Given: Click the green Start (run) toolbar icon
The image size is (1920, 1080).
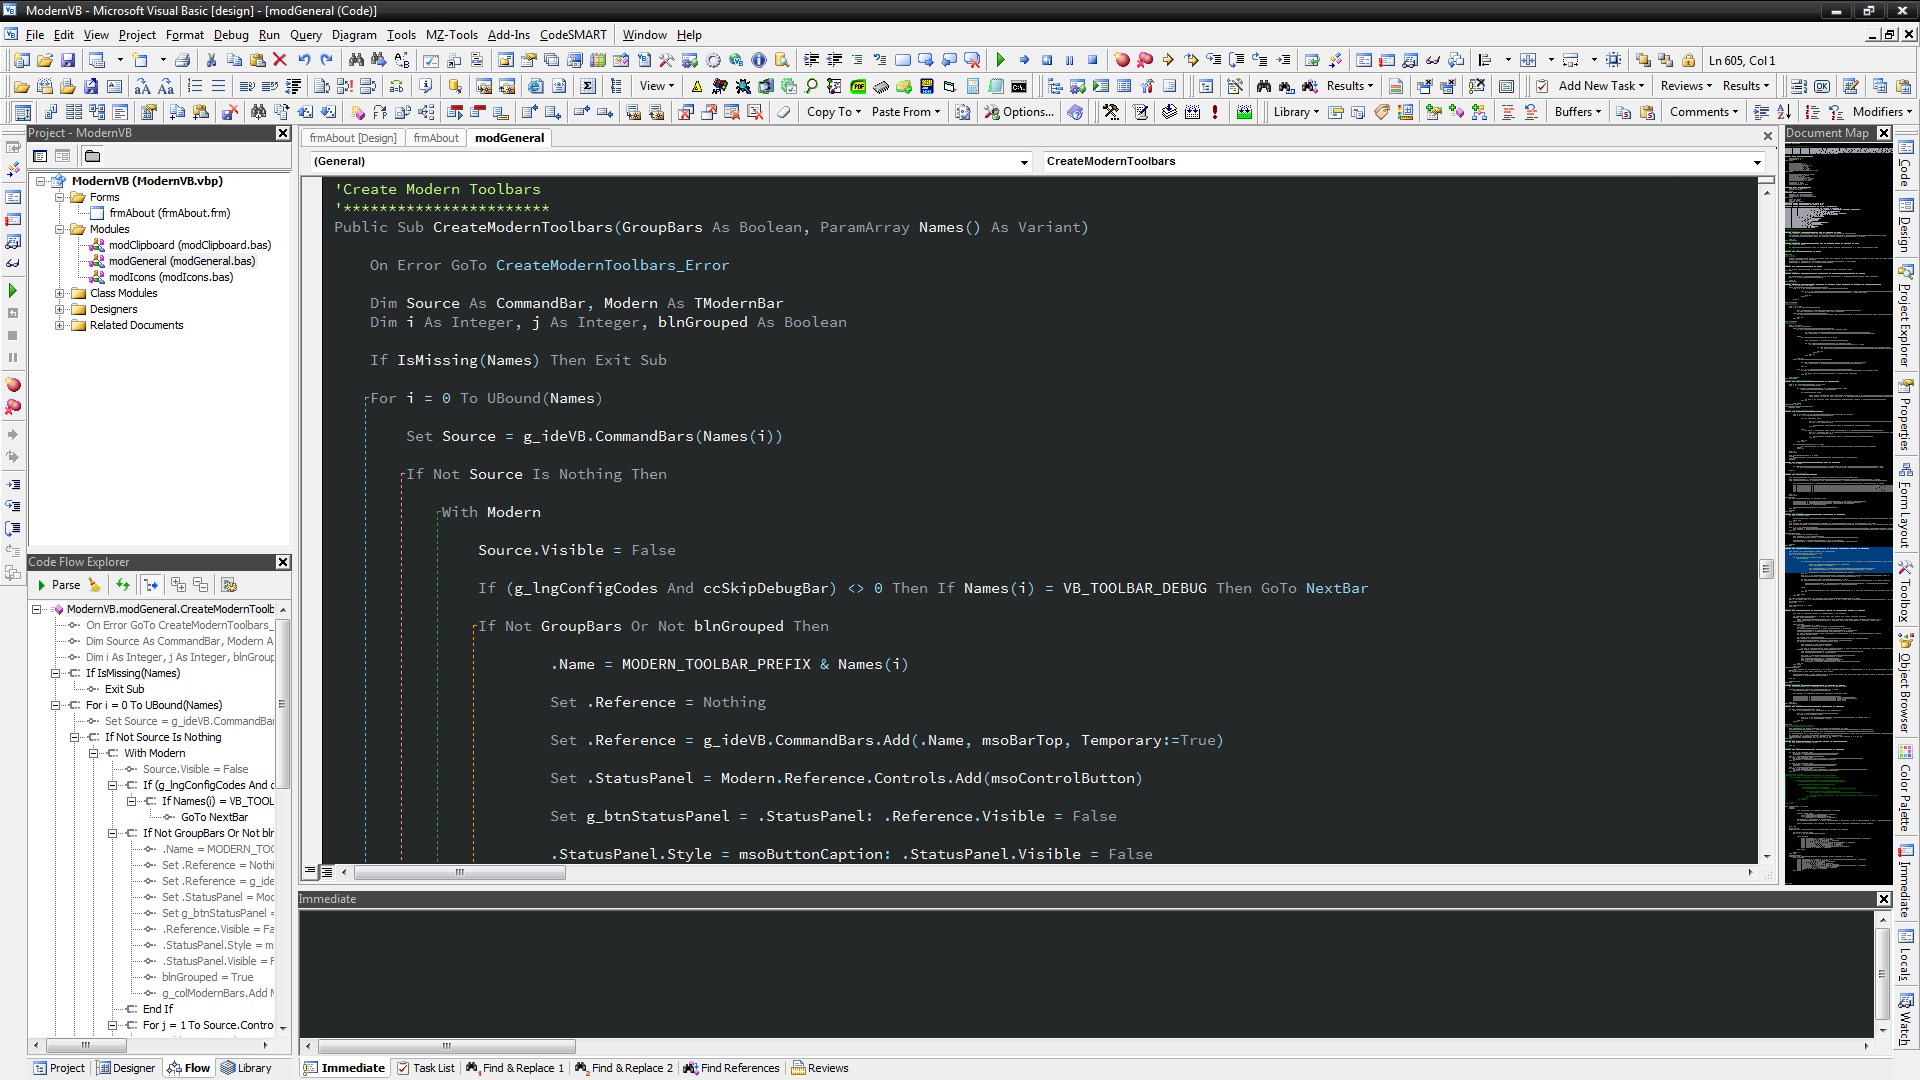Looking at the screenshot, I should pos(1000,60).
